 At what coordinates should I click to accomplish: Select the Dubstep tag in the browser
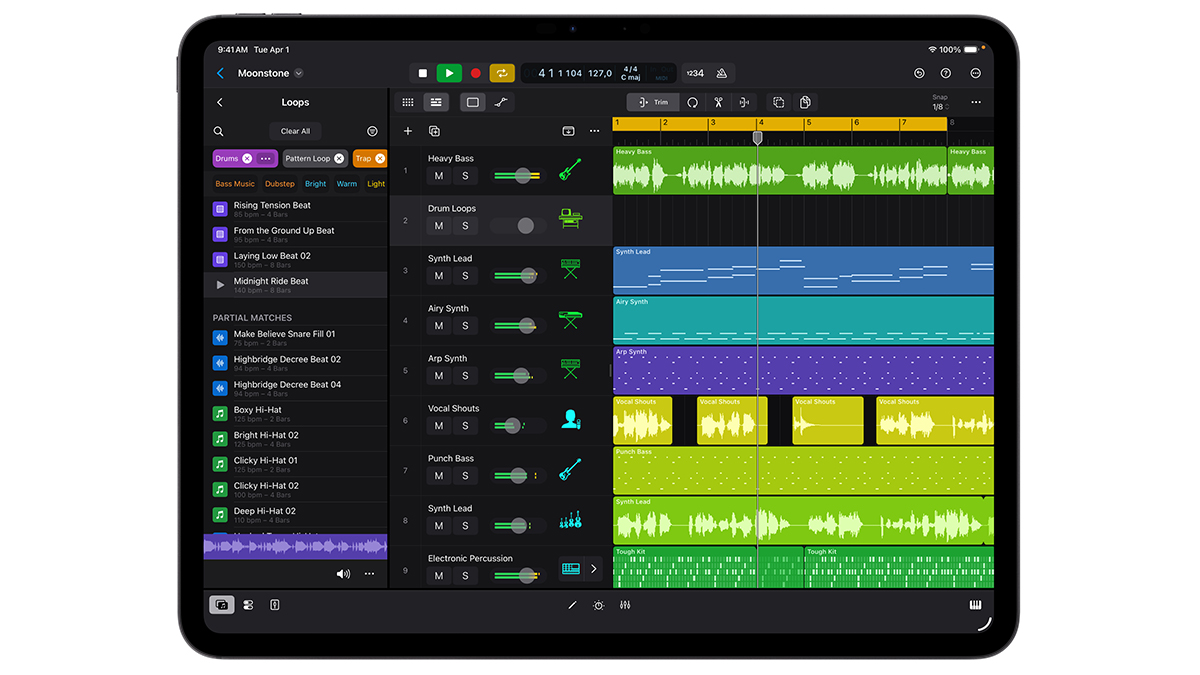[279, 183]
